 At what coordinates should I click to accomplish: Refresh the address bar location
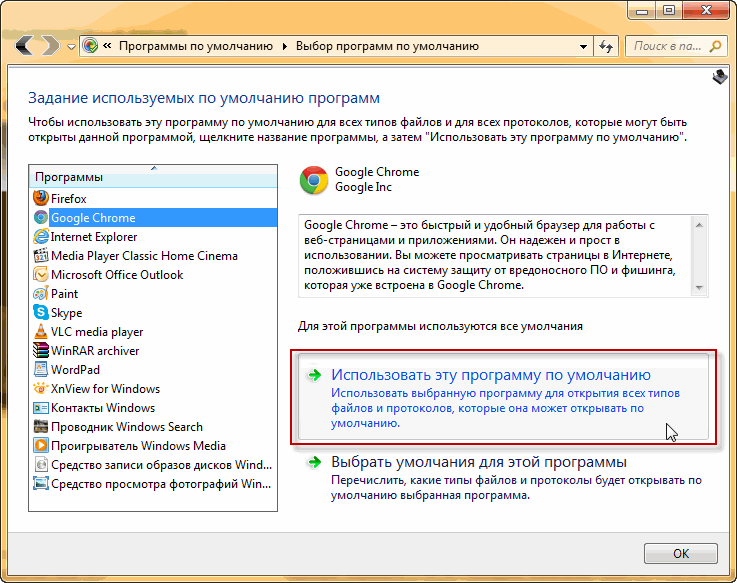(606, 46)
